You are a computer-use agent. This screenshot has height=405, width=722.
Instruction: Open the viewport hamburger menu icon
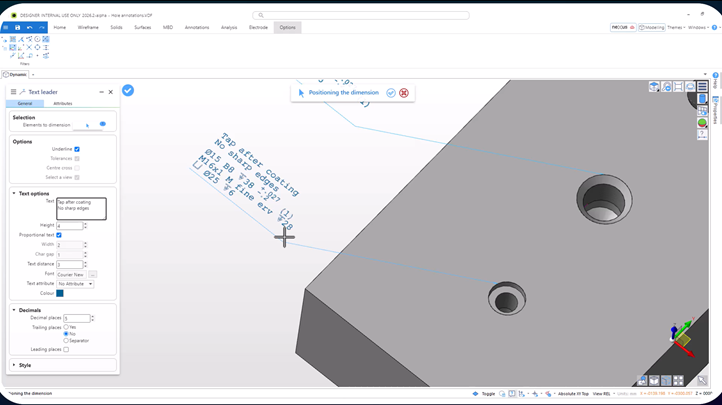point(702,87)
